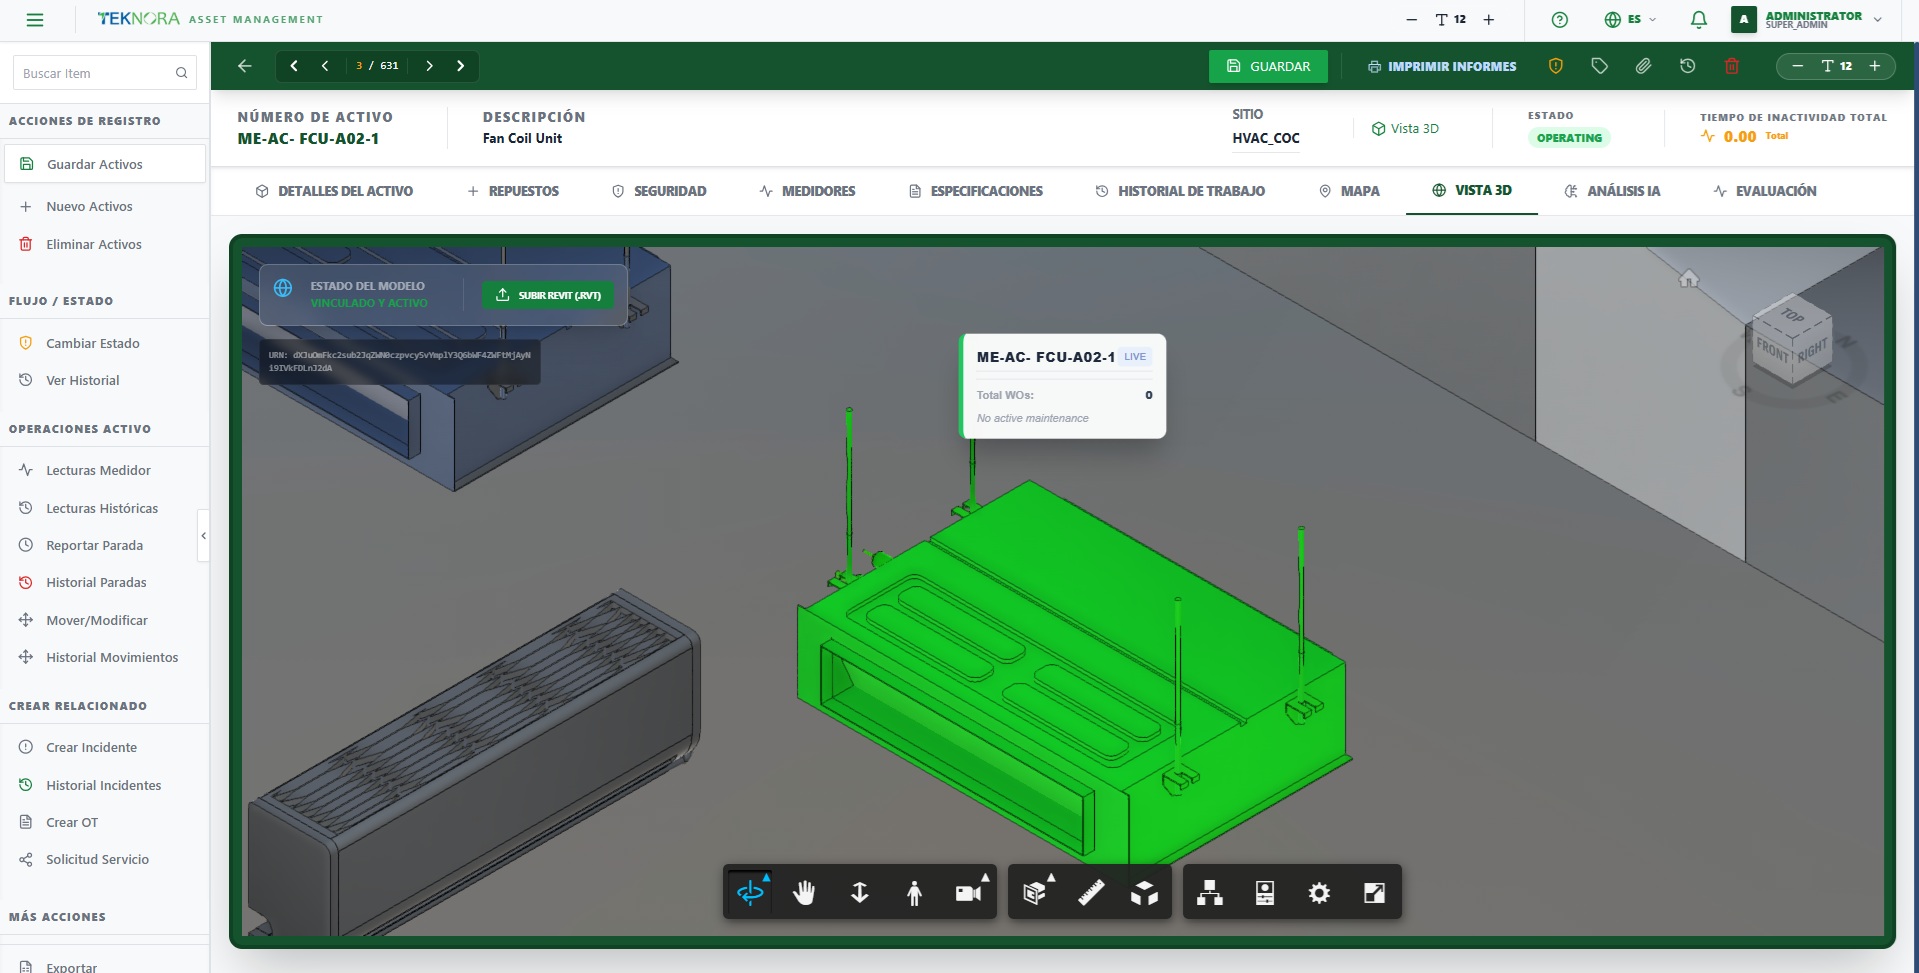Click the red trash delete icon
1919x973 pixels.
tap(1732, 66)
